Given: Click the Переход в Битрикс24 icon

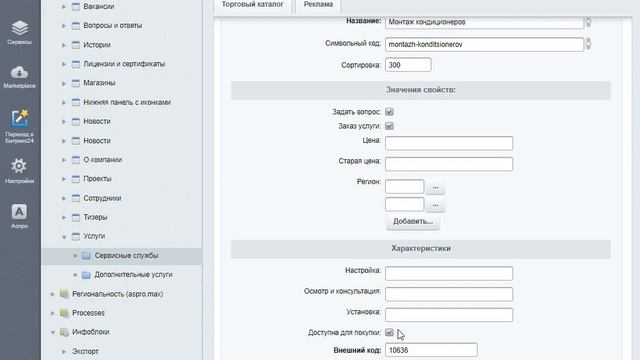Looking at the screenshot, I should (19, 126).
